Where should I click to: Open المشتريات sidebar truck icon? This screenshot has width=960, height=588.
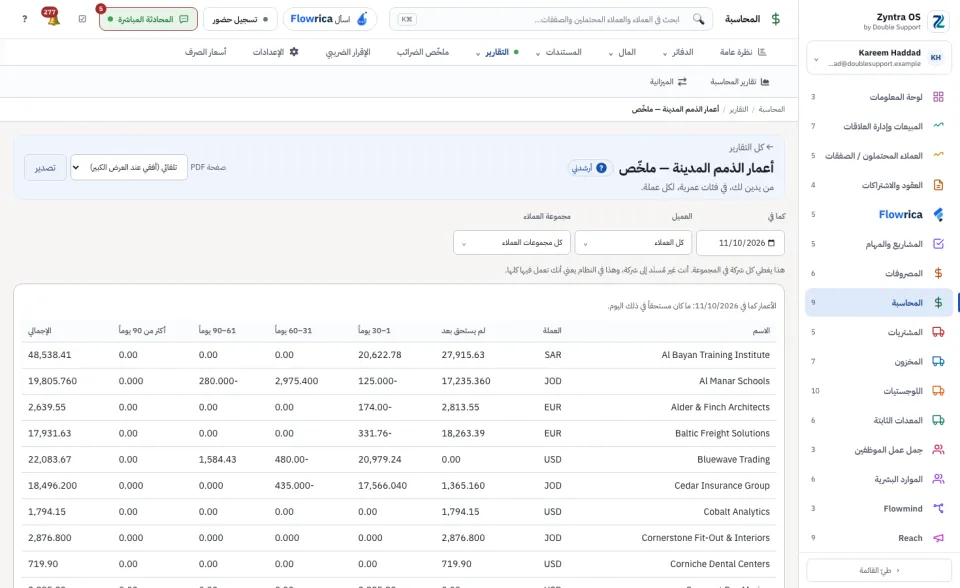[938, 332]
